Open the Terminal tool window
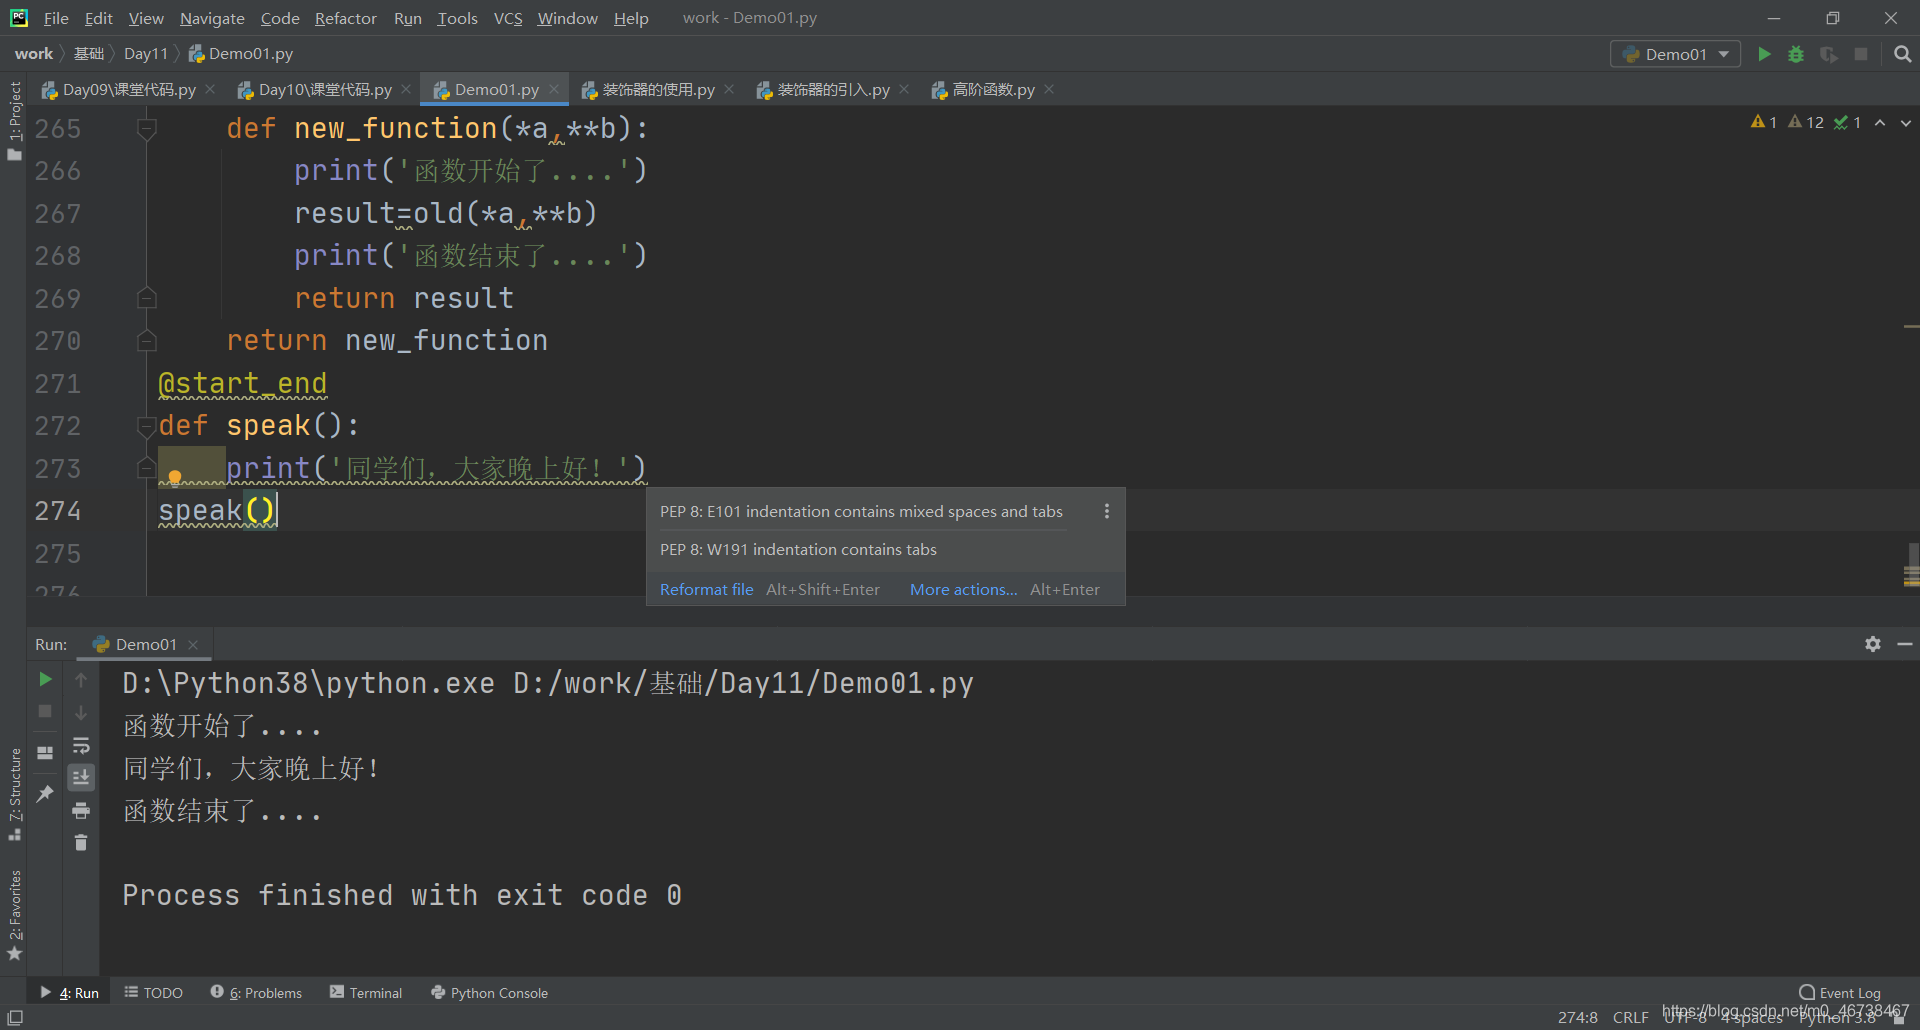The width and height of the screenshot is (1920, 1030). click(x=366, y=992)
